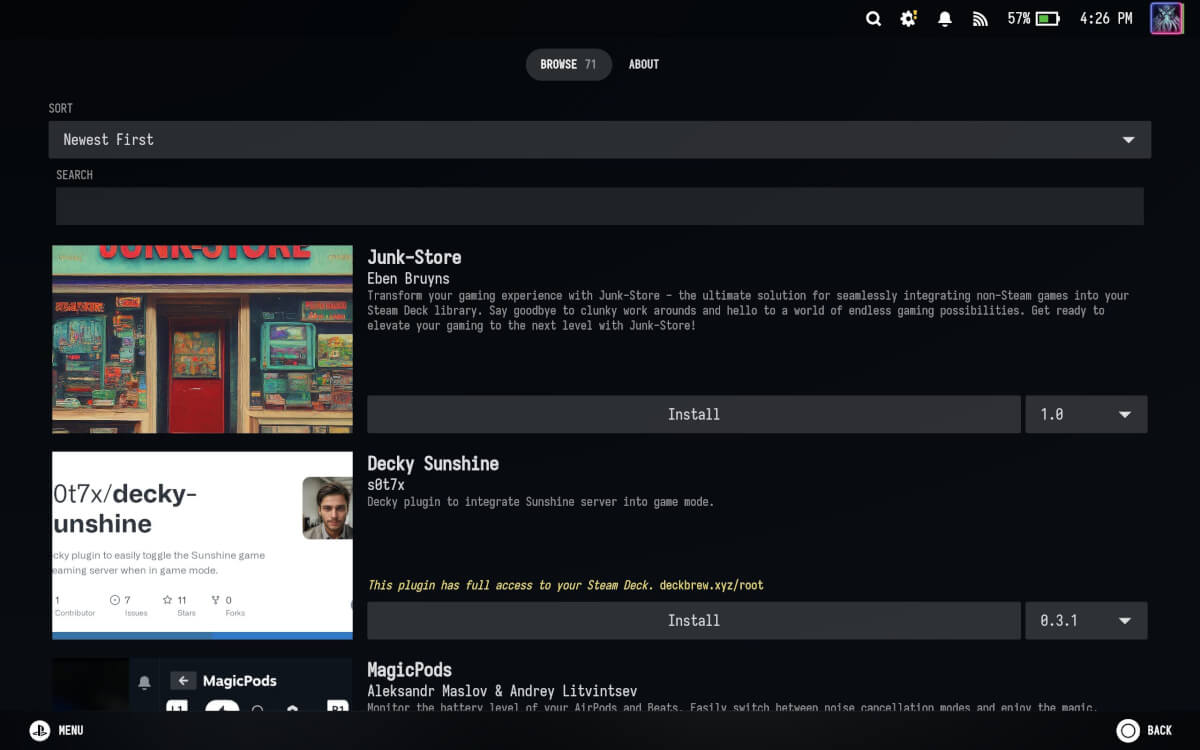Screen dimensions: 1200x750
Task: Click authors Aleksandr Maslov & Andrey Litvintsev
Action: tap(502, 691)
